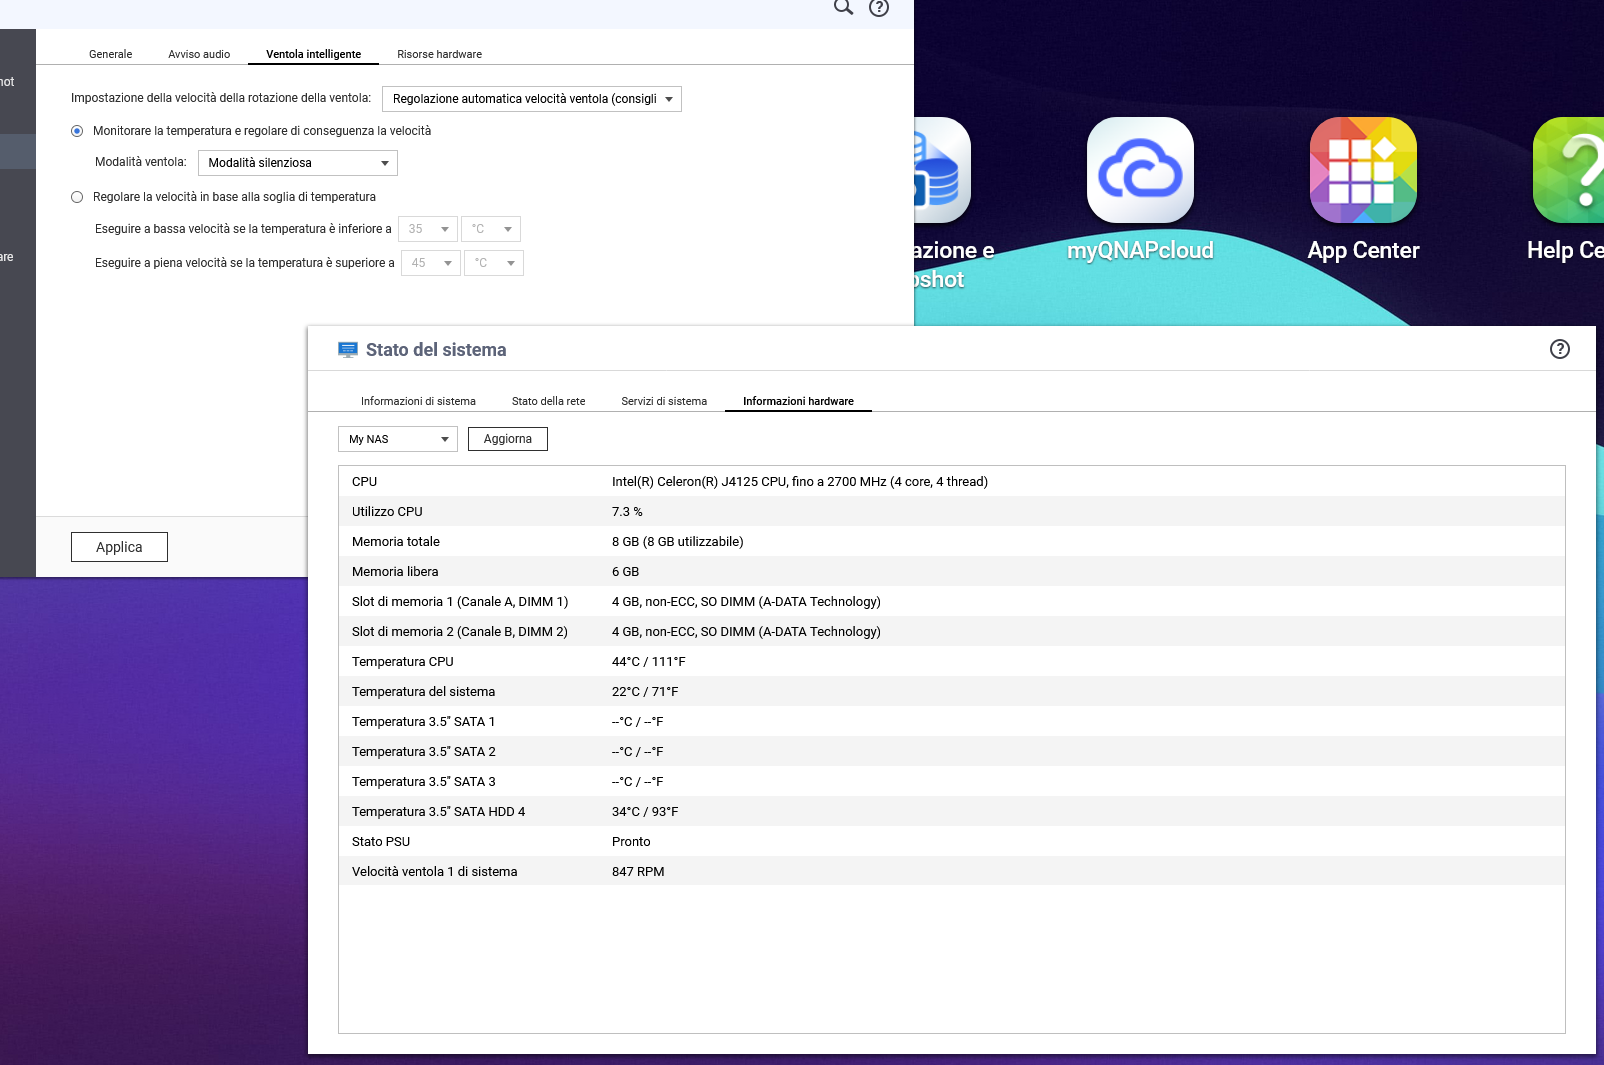Screen dimensions: 1604x1065
Task: Click help icon in Stato del sistema
Action: tap(1559, 349)
